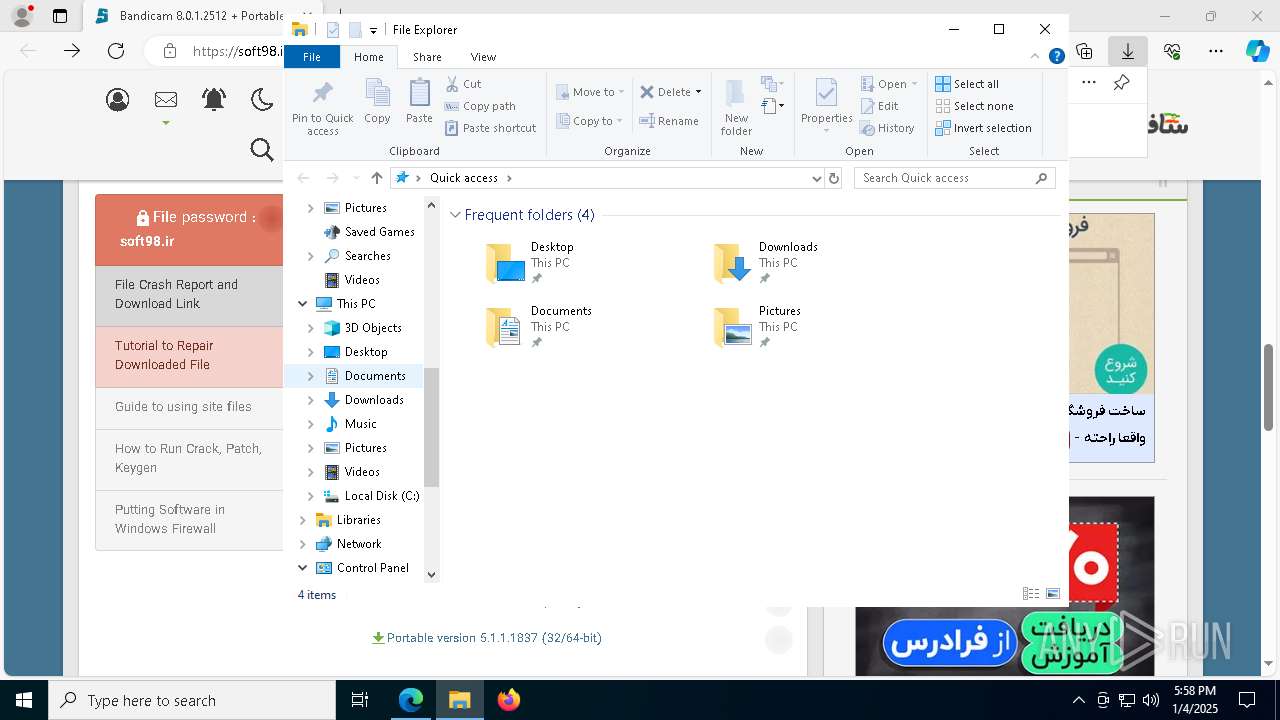The height and width of the screenshot is (720, 1280).
Task: Open Firefox from the taskbar
Action: coord(508,700)
